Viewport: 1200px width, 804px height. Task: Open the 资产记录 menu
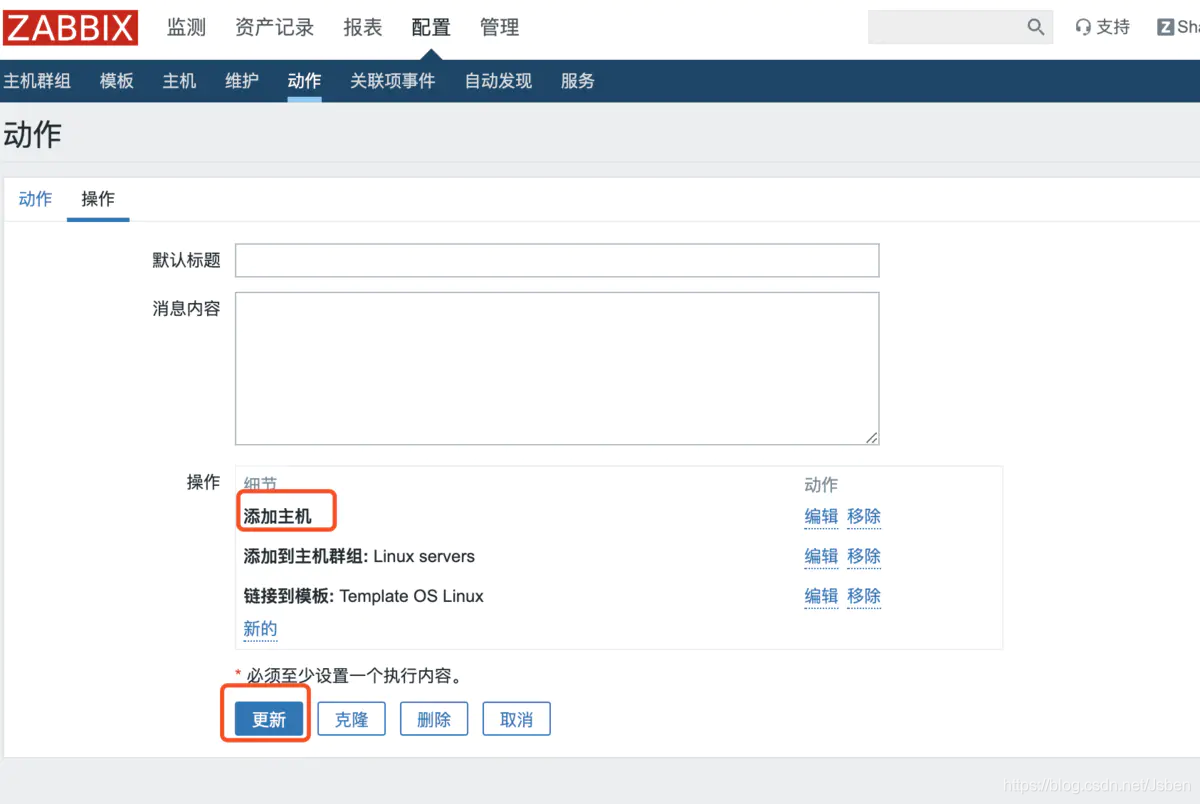point(274,27)
